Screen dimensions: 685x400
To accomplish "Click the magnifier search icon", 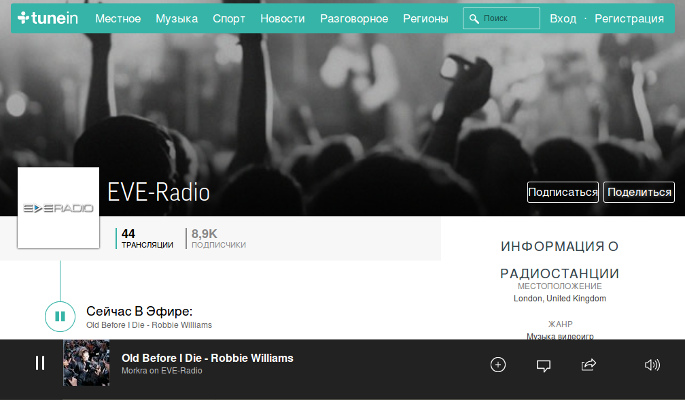I will [x=474, y=18].
